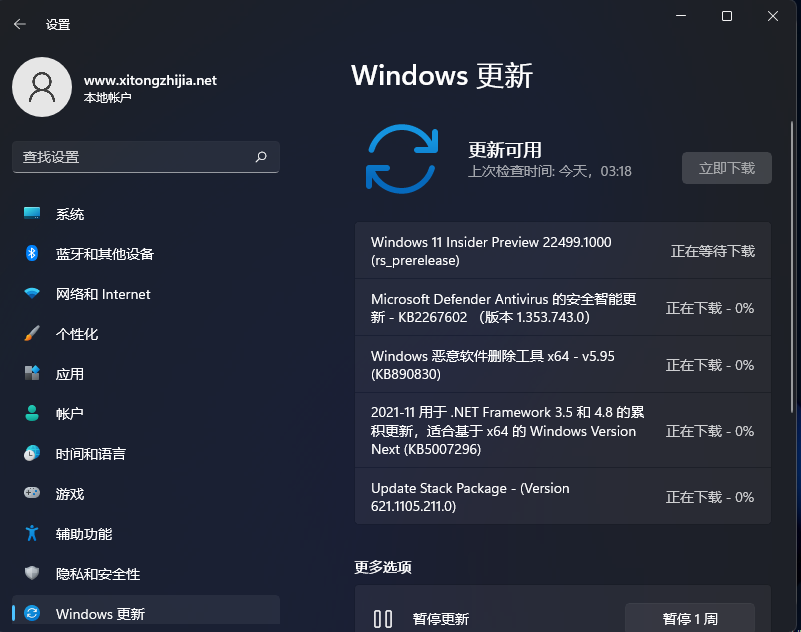Go to 个性化 settings

146,334
